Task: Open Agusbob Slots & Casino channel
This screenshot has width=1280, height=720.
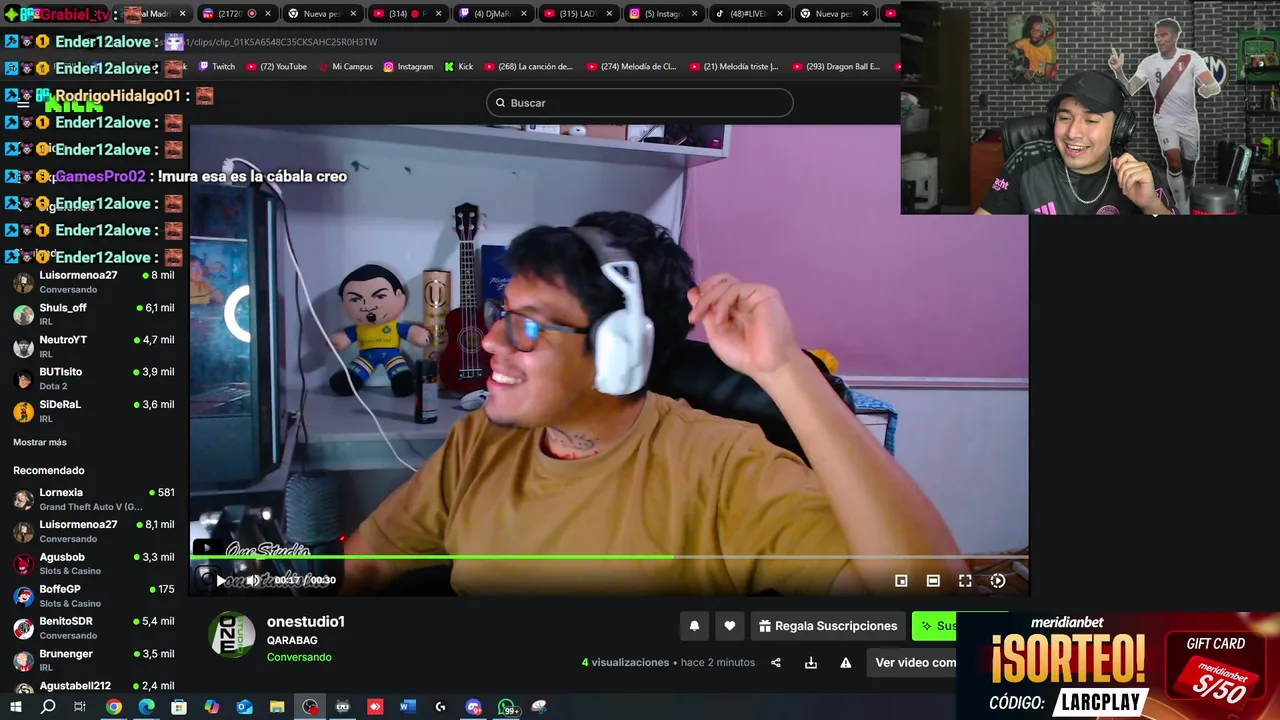Action: (x=94, y=563)
